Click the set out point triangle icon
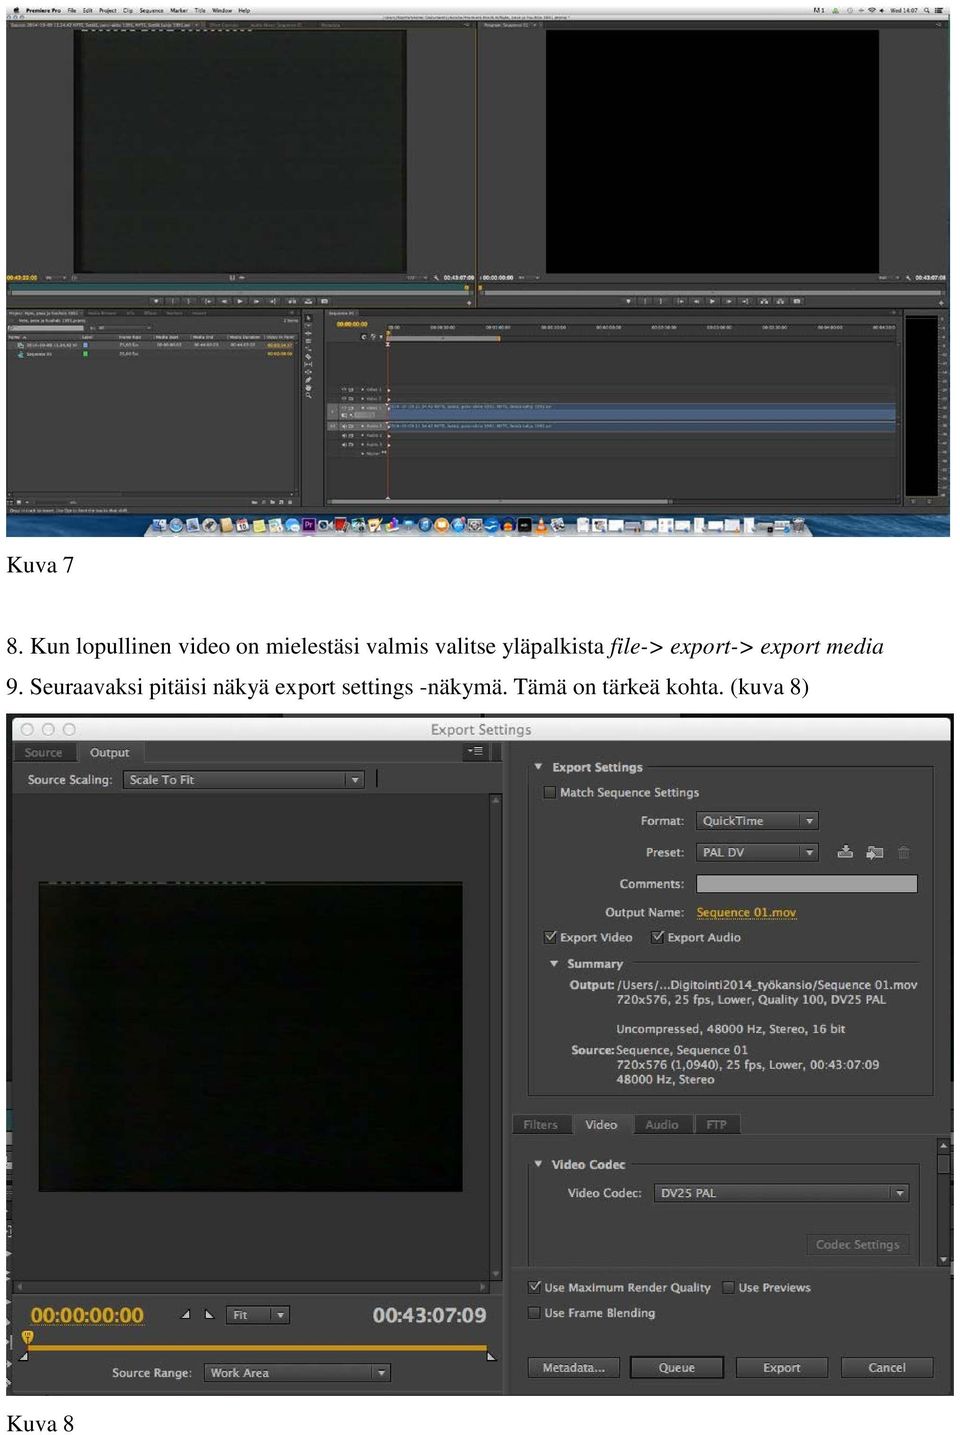Screen dimensions: 960x1435 pyautogui.click(x=209, y=1315)
